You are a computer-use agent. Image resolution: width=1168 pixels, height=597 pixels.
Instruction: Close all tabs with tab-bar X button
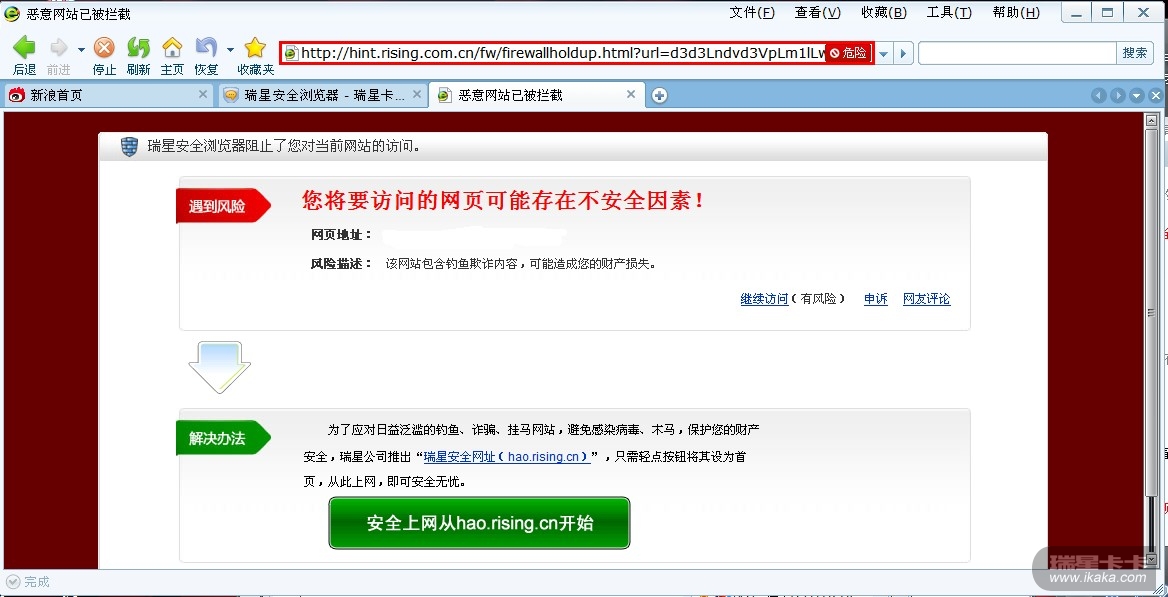point(1155,95)
